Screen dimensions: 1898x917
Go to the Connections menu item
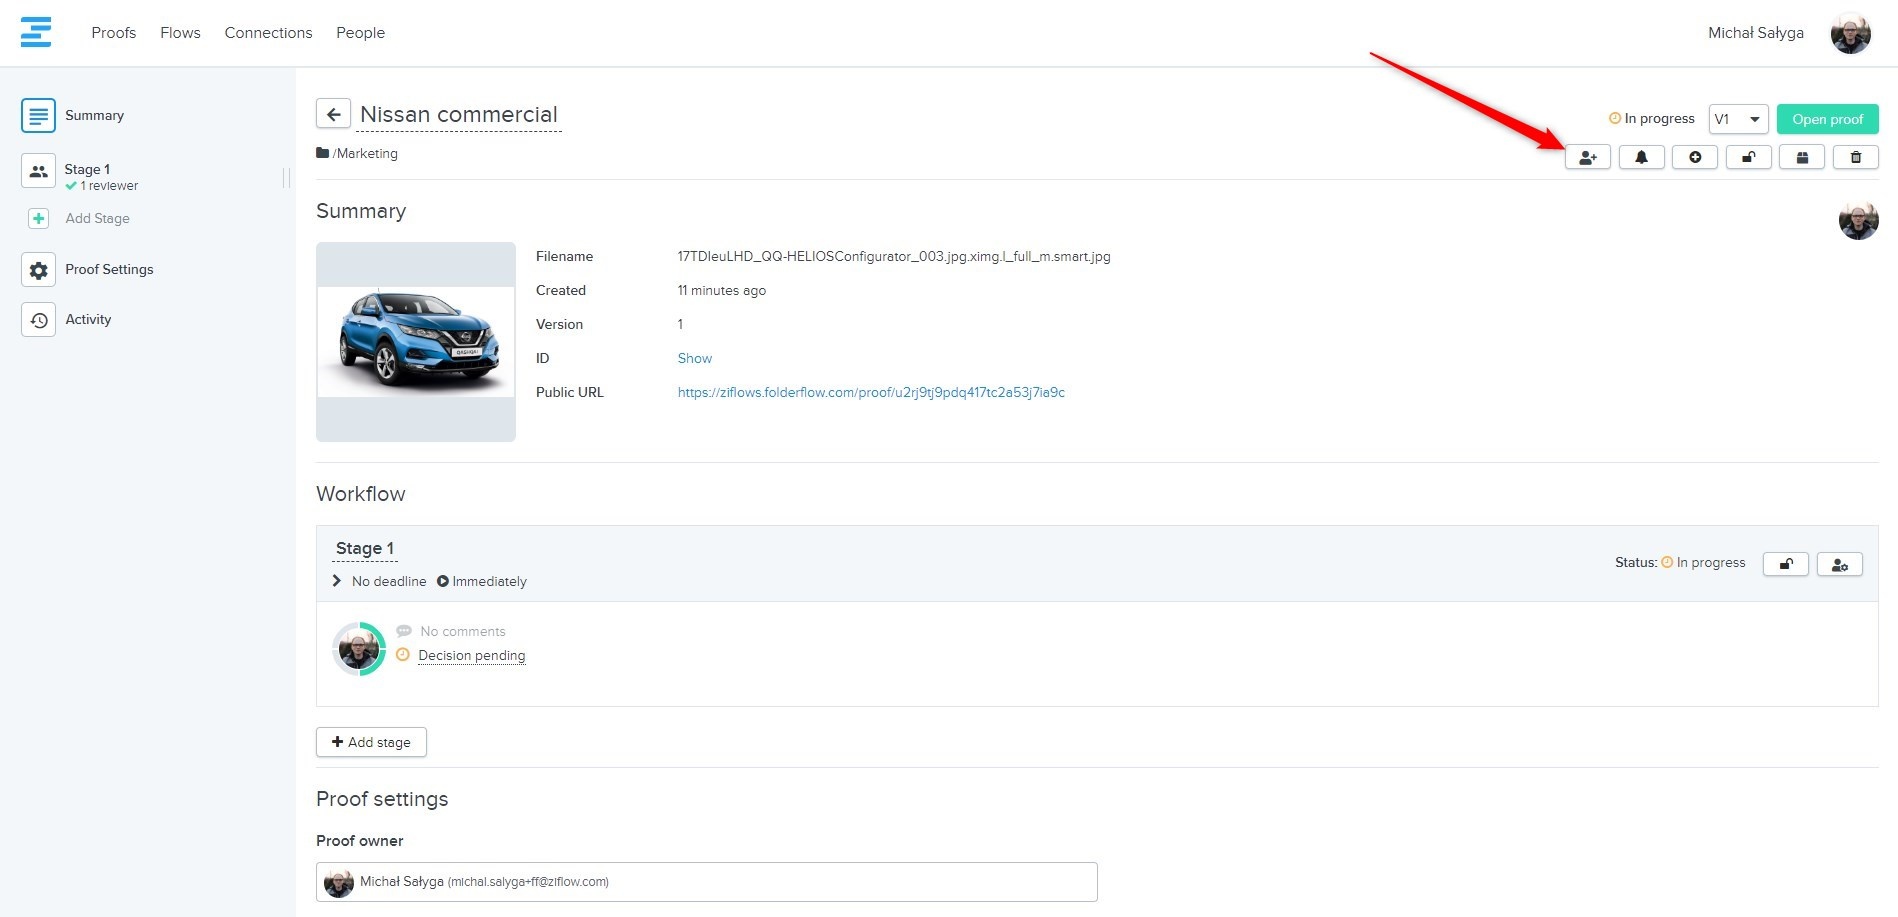(x=268, y=33)
